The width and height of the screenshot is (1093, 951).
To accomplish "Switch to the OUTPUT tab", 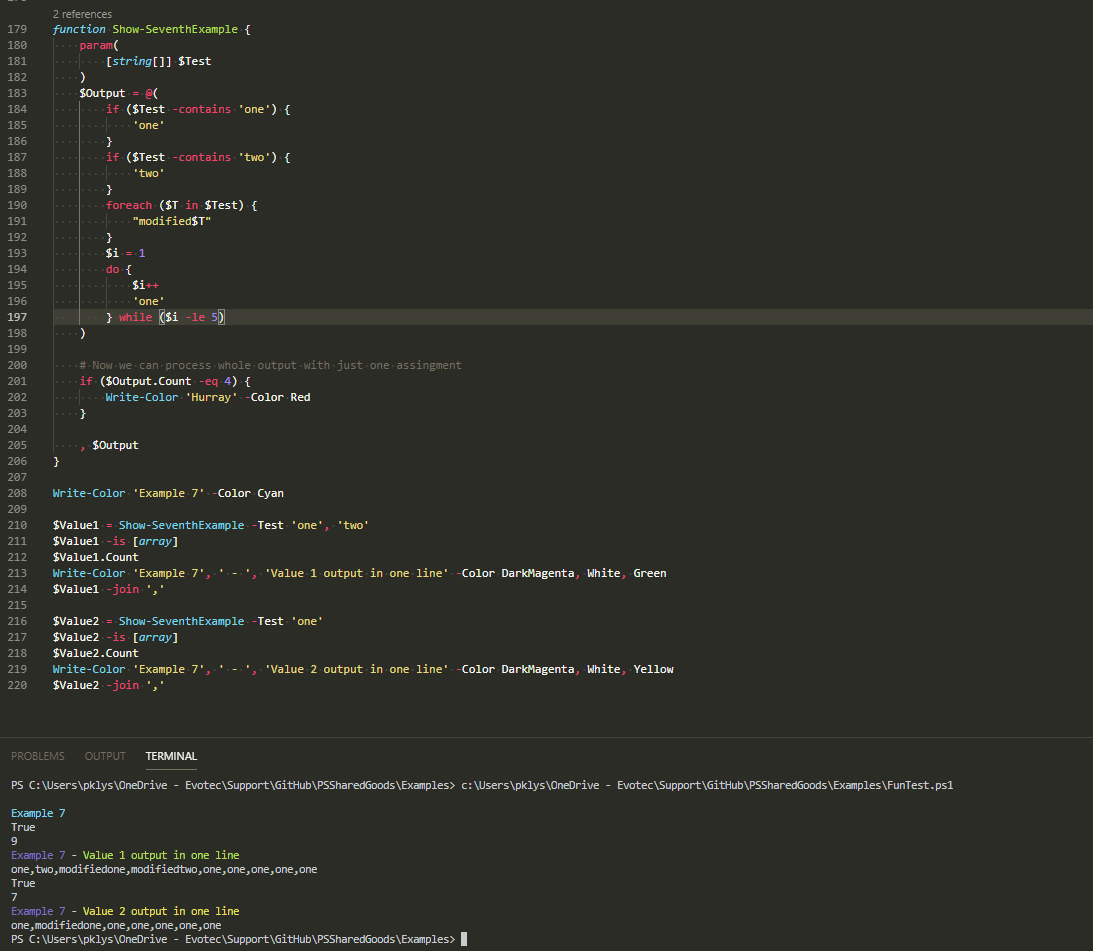I will coord(104,756).
